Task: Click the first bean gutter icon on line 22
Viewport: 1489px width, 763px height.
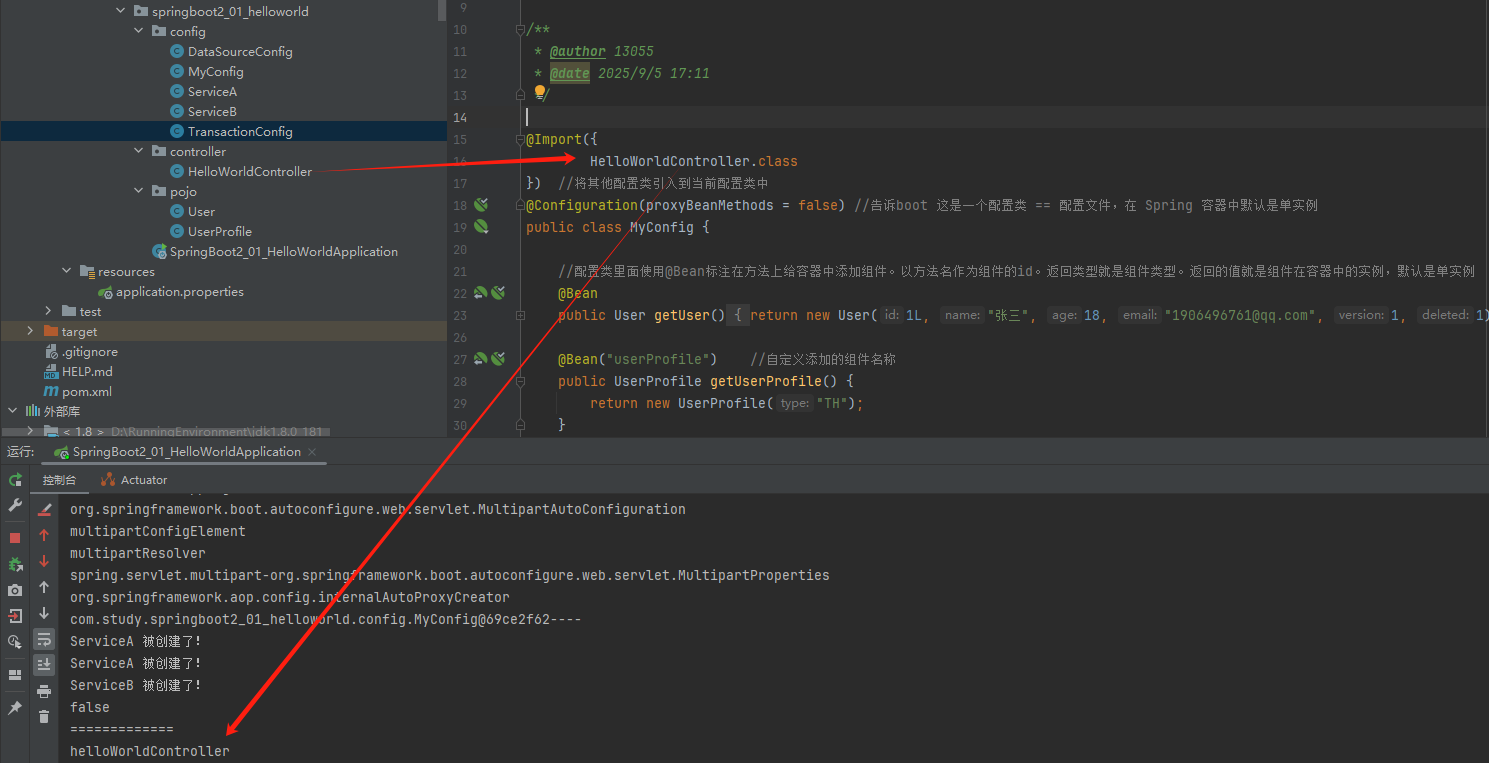Action: (x=480, y=293)
